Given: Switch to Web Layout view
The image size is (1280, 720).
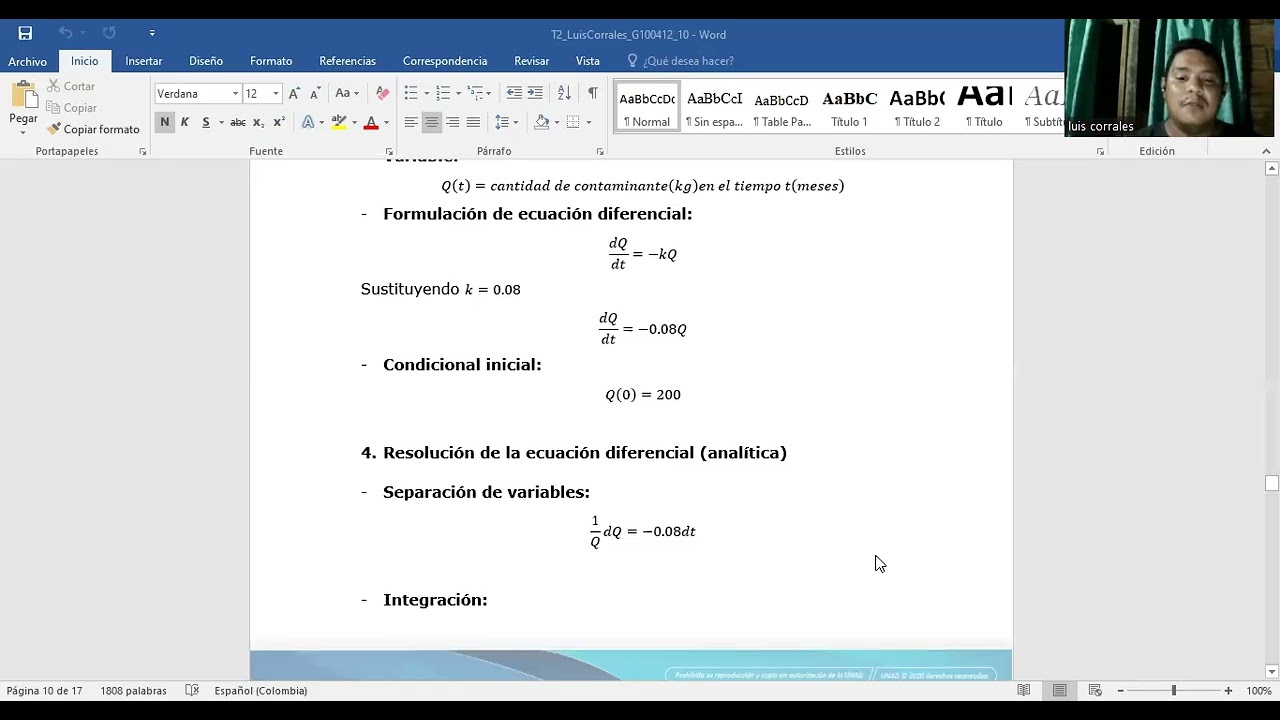Looking at the screenshot, I should pos(1095,691).
